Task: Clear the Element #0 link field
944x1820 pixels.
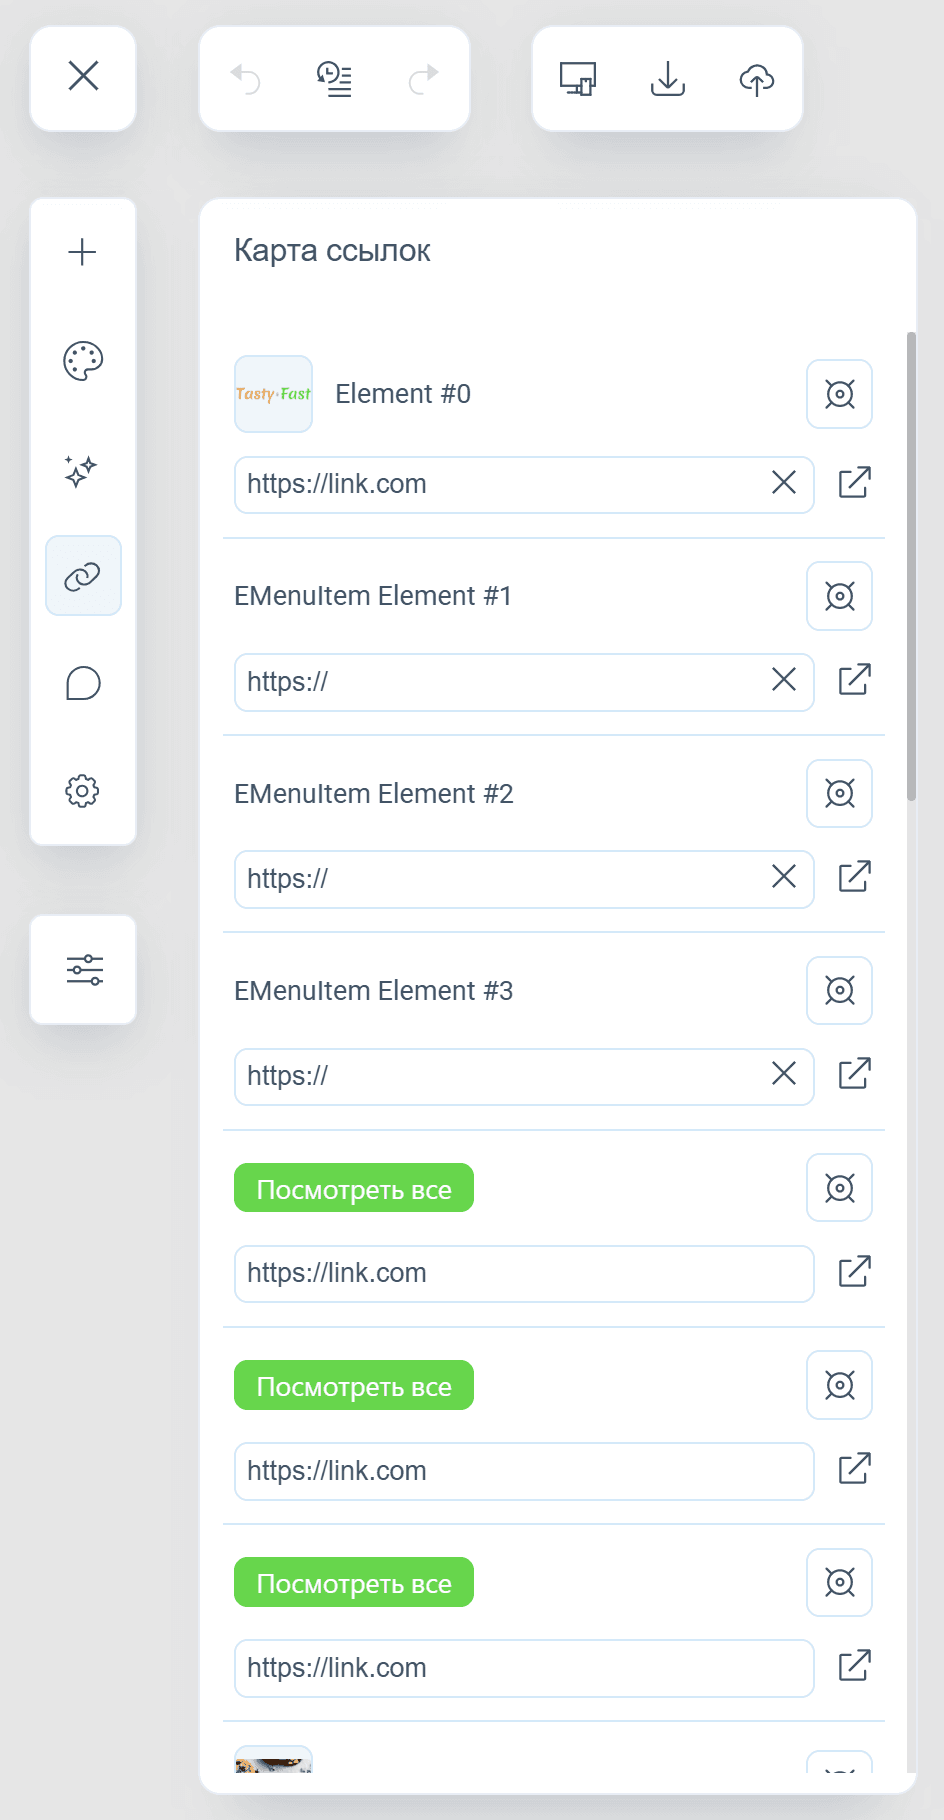Action: [x=784, y=483]
